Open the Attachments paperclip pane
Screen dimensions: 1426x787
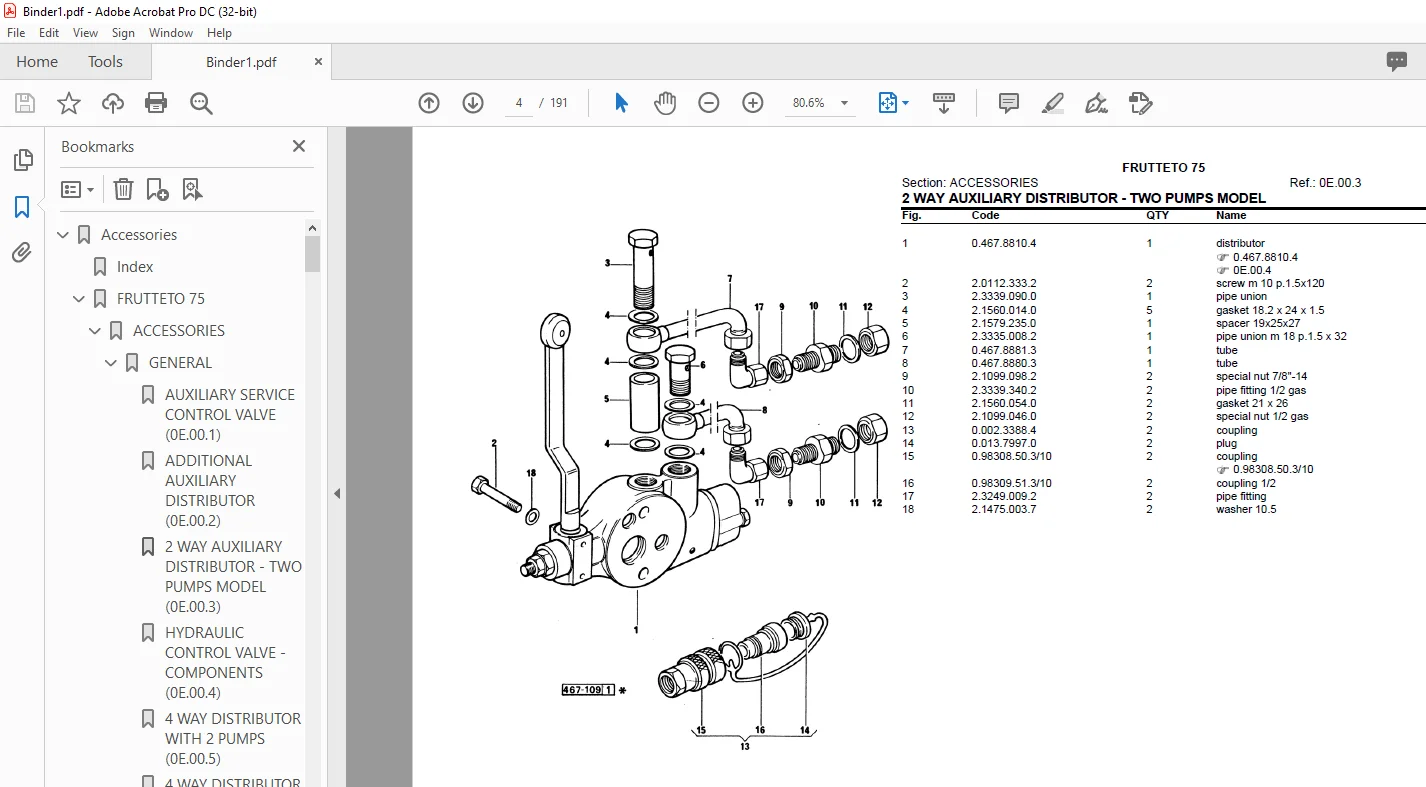(x=22, y=253)
